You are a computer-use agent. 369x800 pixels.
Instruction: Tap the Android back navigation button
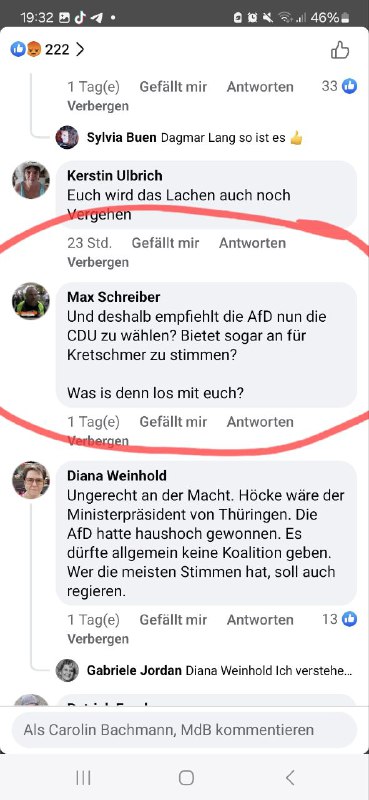click(290, 778)
